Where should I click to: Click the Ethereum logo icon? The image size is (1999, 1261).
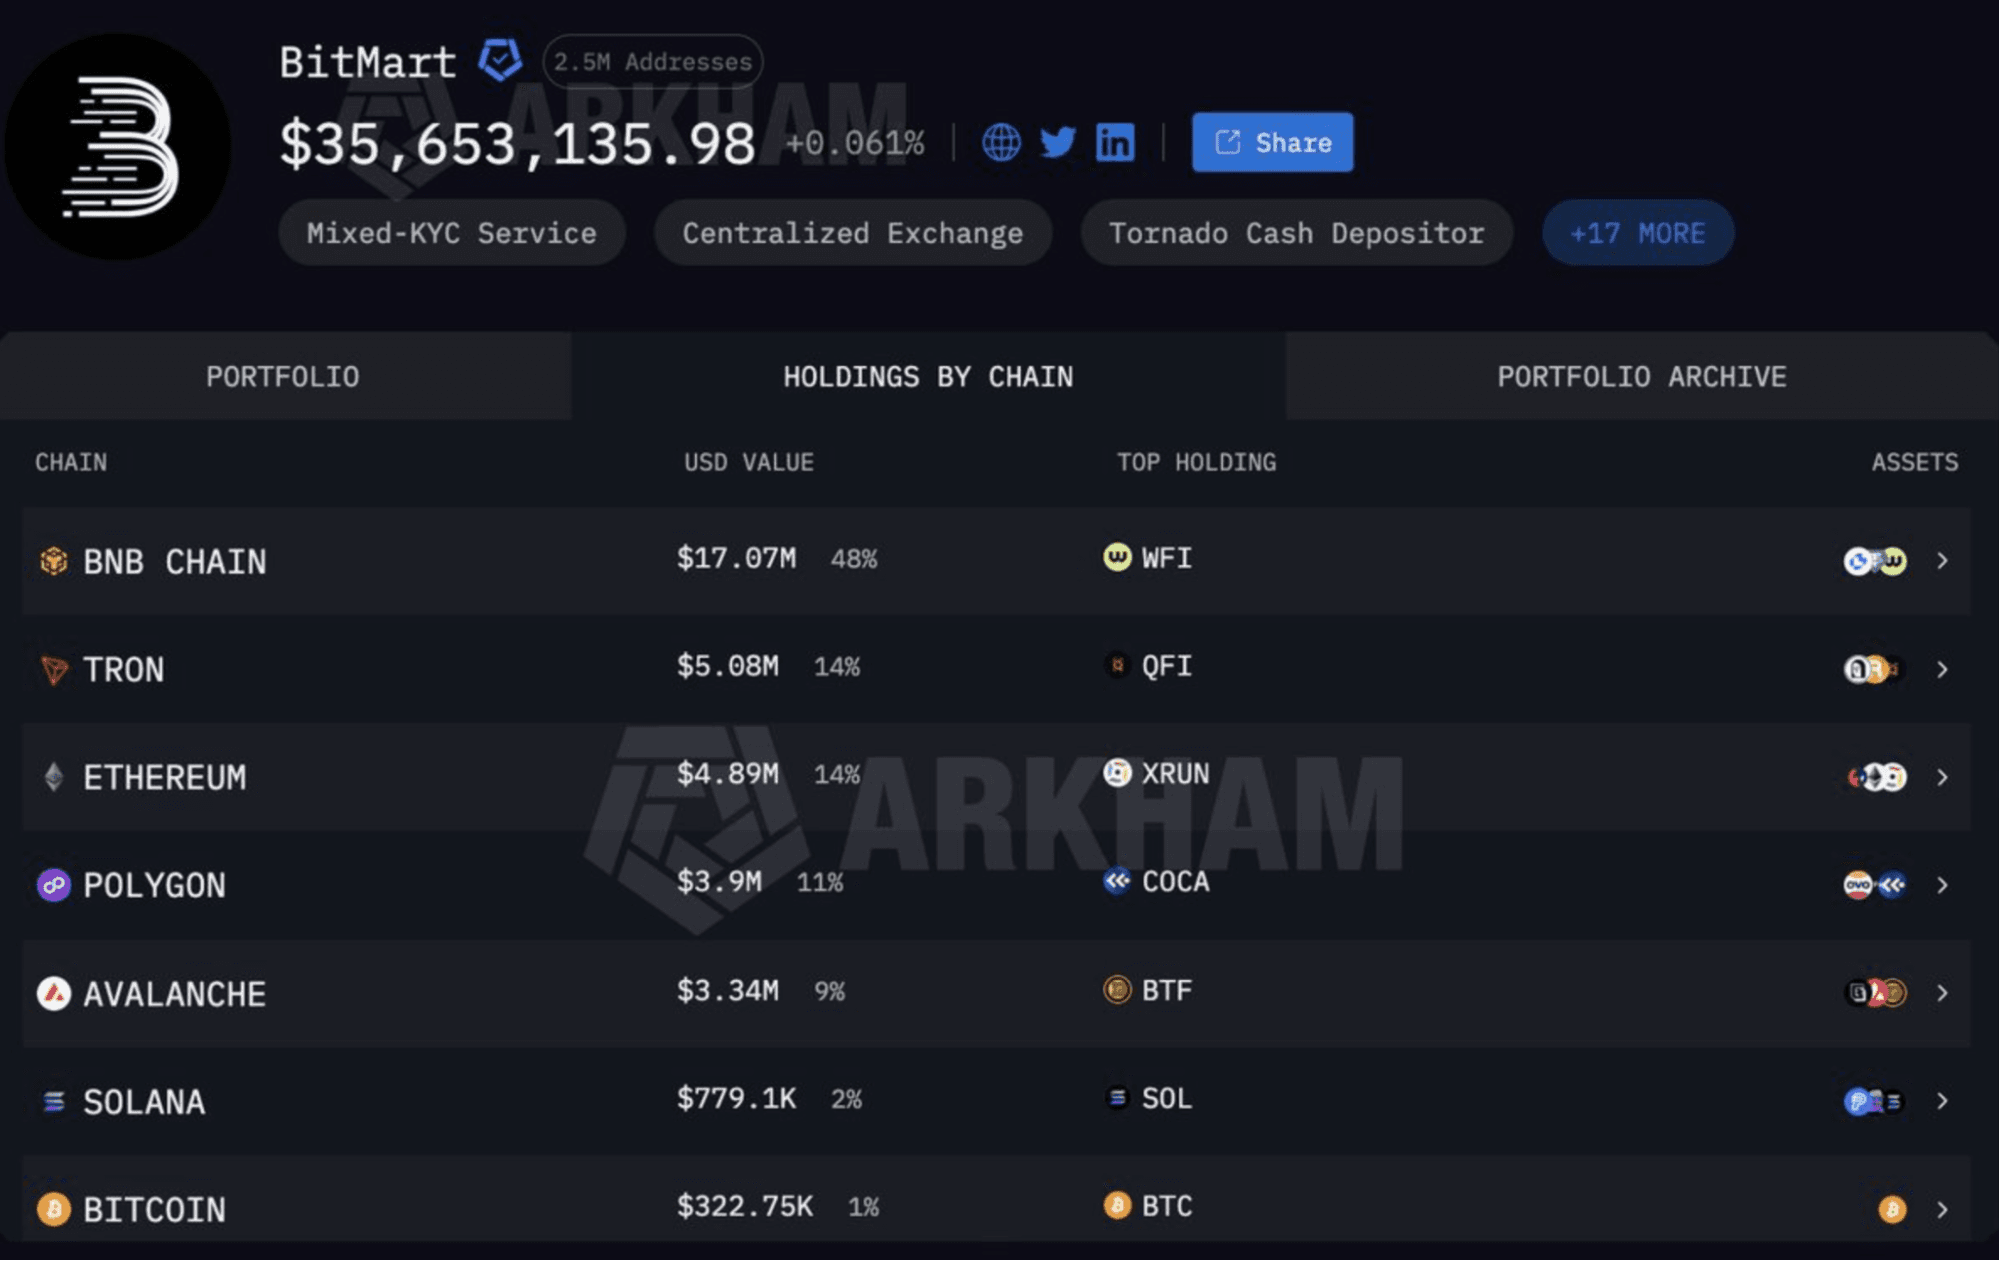pos(54,777)
